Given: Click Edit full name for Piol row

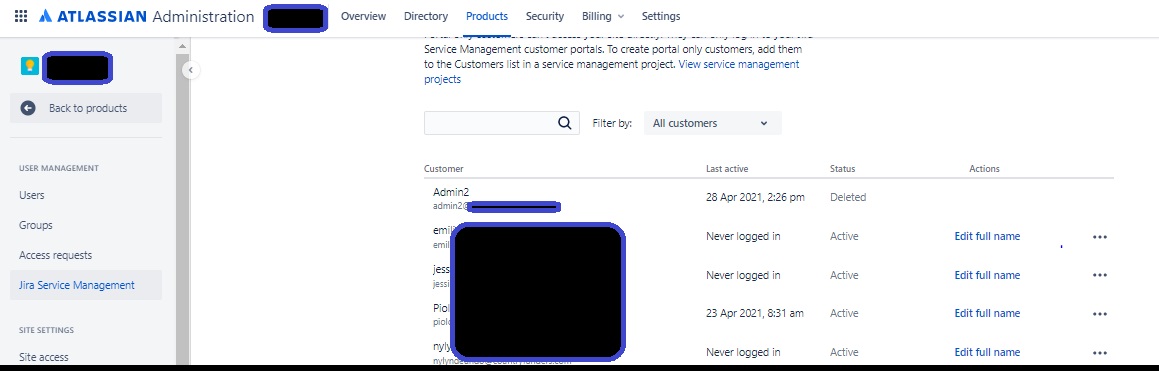Looking at the screenshot, I should tap(987, 313).
